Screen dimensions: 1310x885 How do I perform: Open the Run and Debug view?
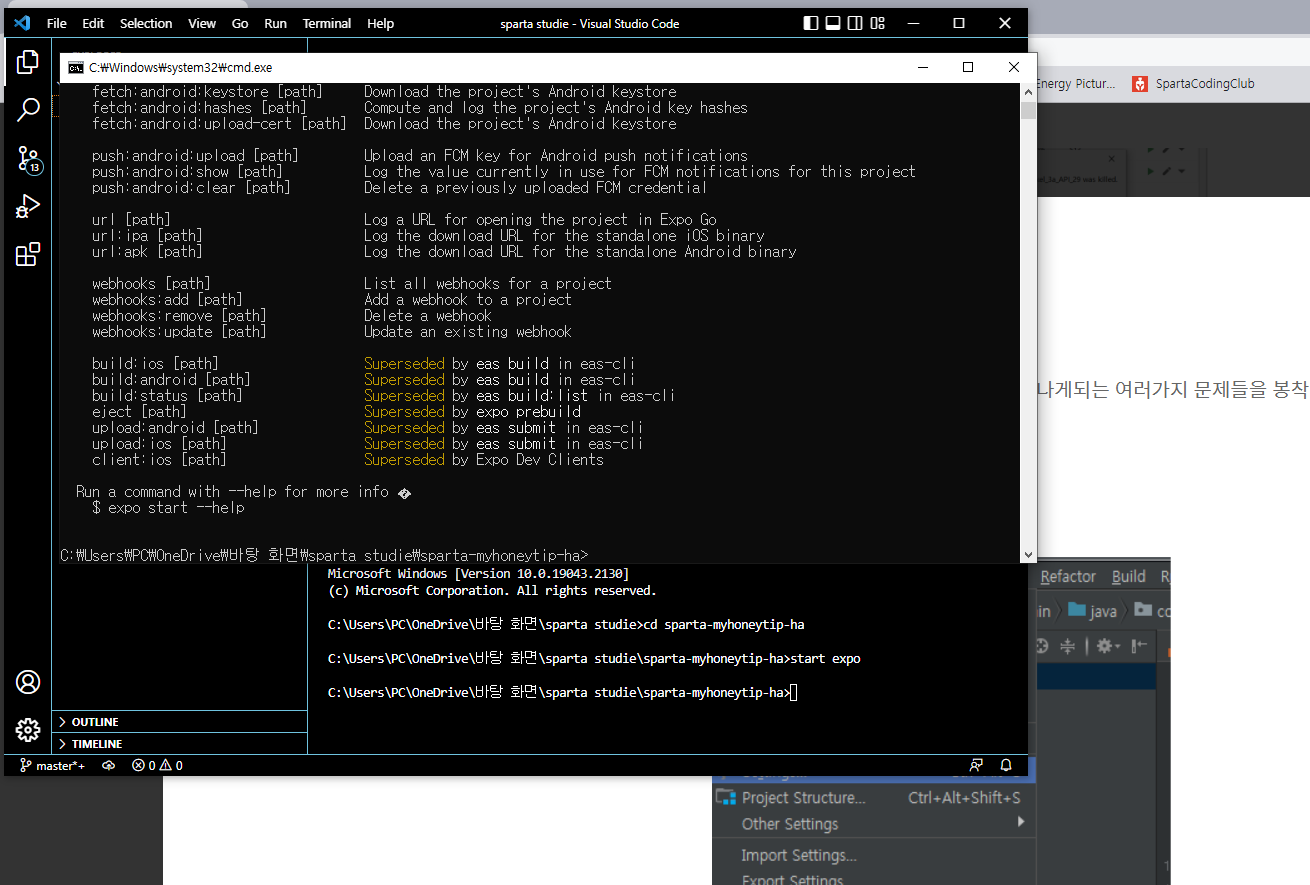pos(28,207)
